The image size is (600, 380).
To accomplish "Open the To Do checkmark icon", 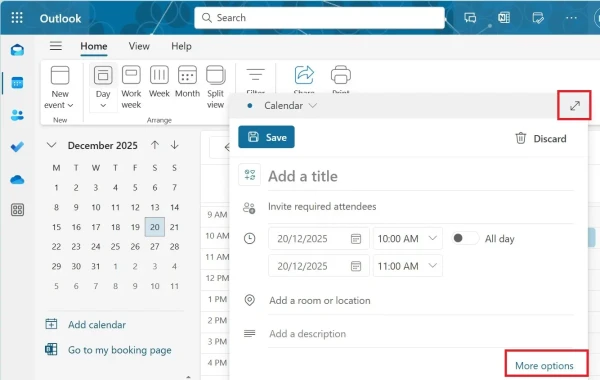I will coord(17,147).
